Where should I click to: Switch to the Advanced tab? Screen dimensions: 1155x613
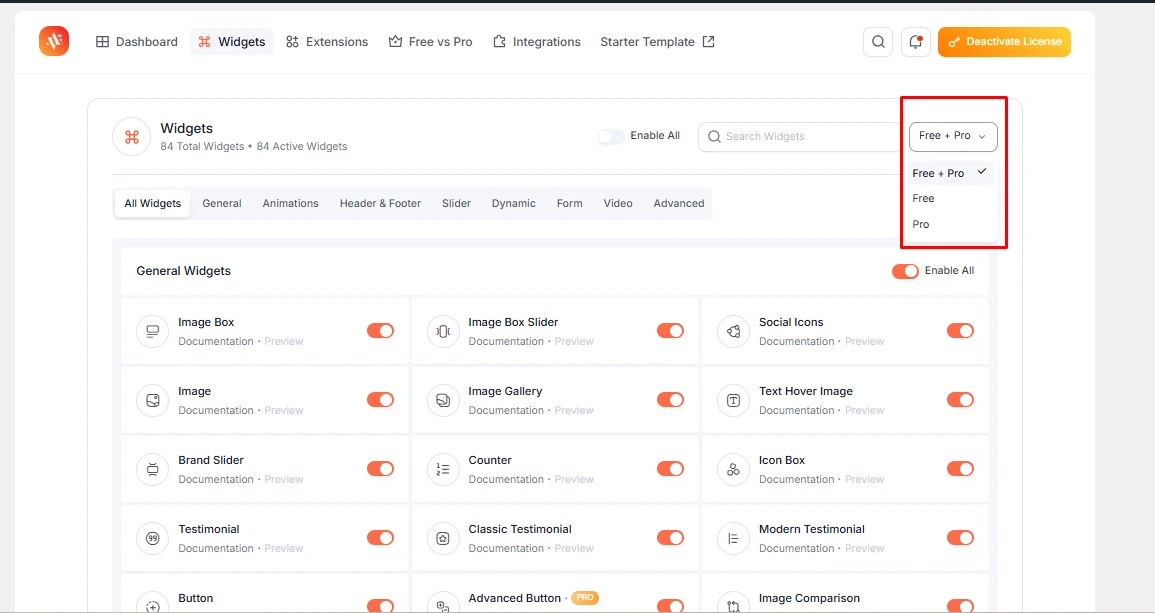click(x=678, y=203)
